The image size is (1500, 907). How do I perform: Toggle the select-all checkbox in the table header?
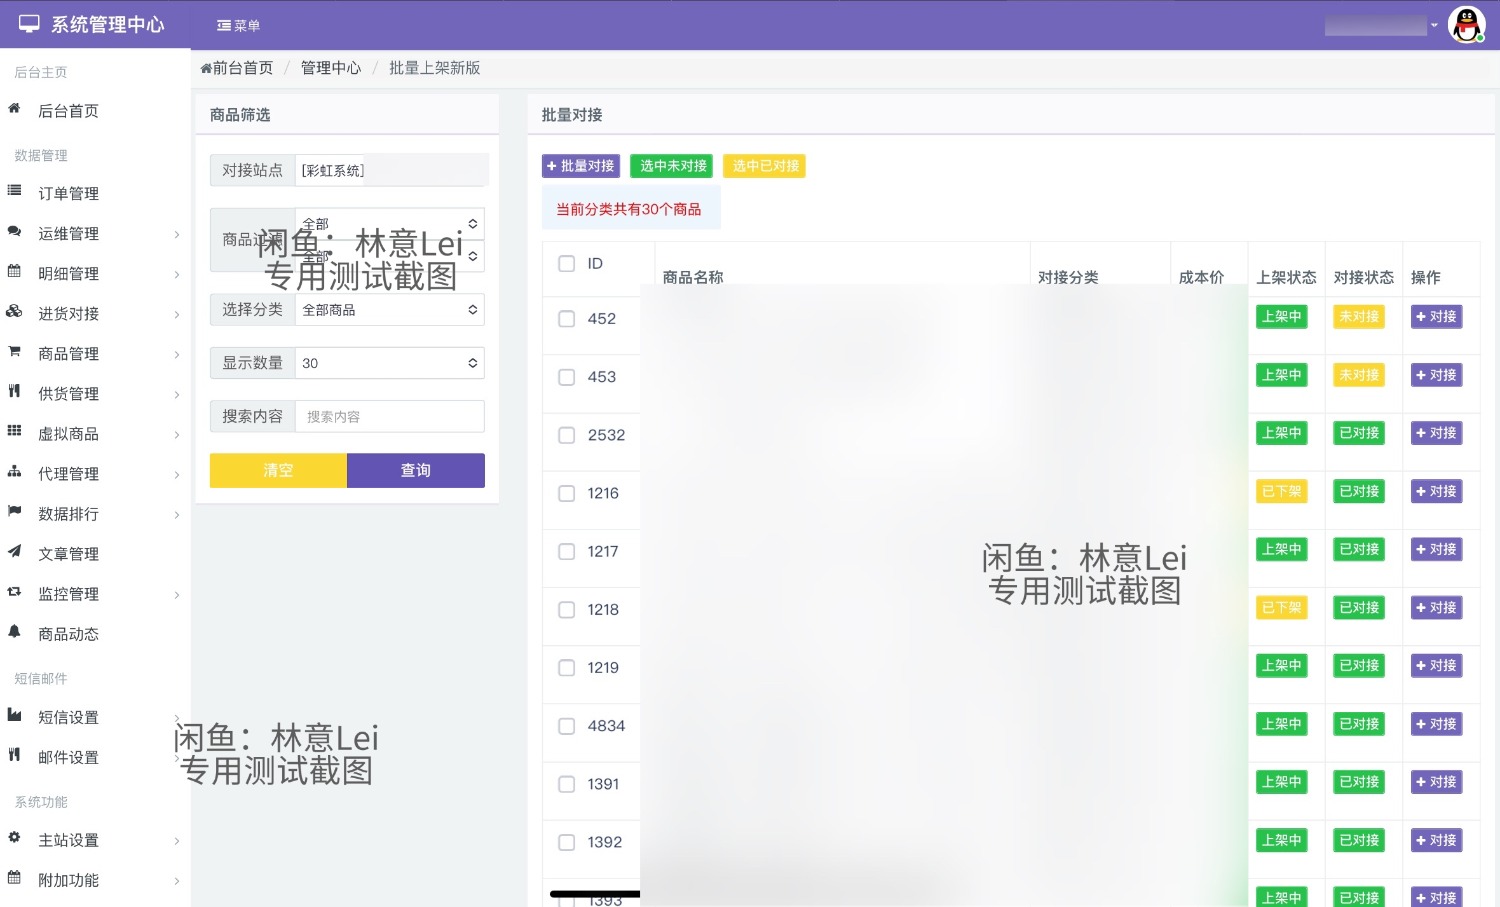tap(566, 262)
